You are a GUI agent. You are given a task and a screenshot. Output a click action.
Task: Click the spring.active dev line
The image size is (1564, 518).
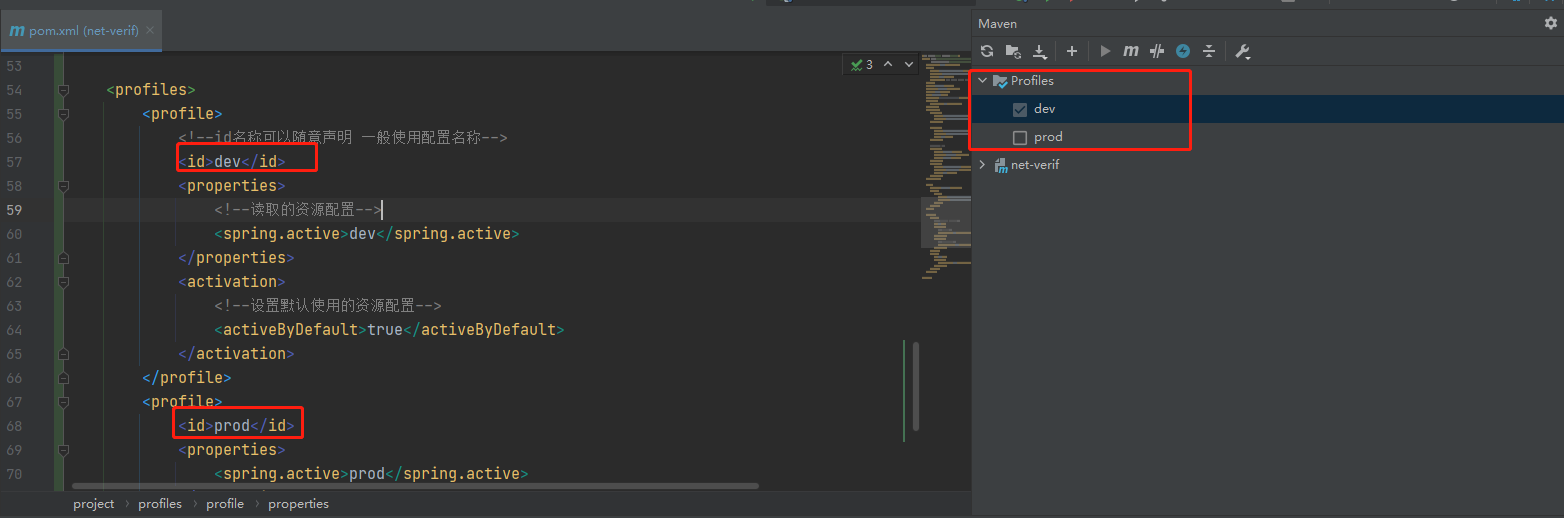point(366,234)
